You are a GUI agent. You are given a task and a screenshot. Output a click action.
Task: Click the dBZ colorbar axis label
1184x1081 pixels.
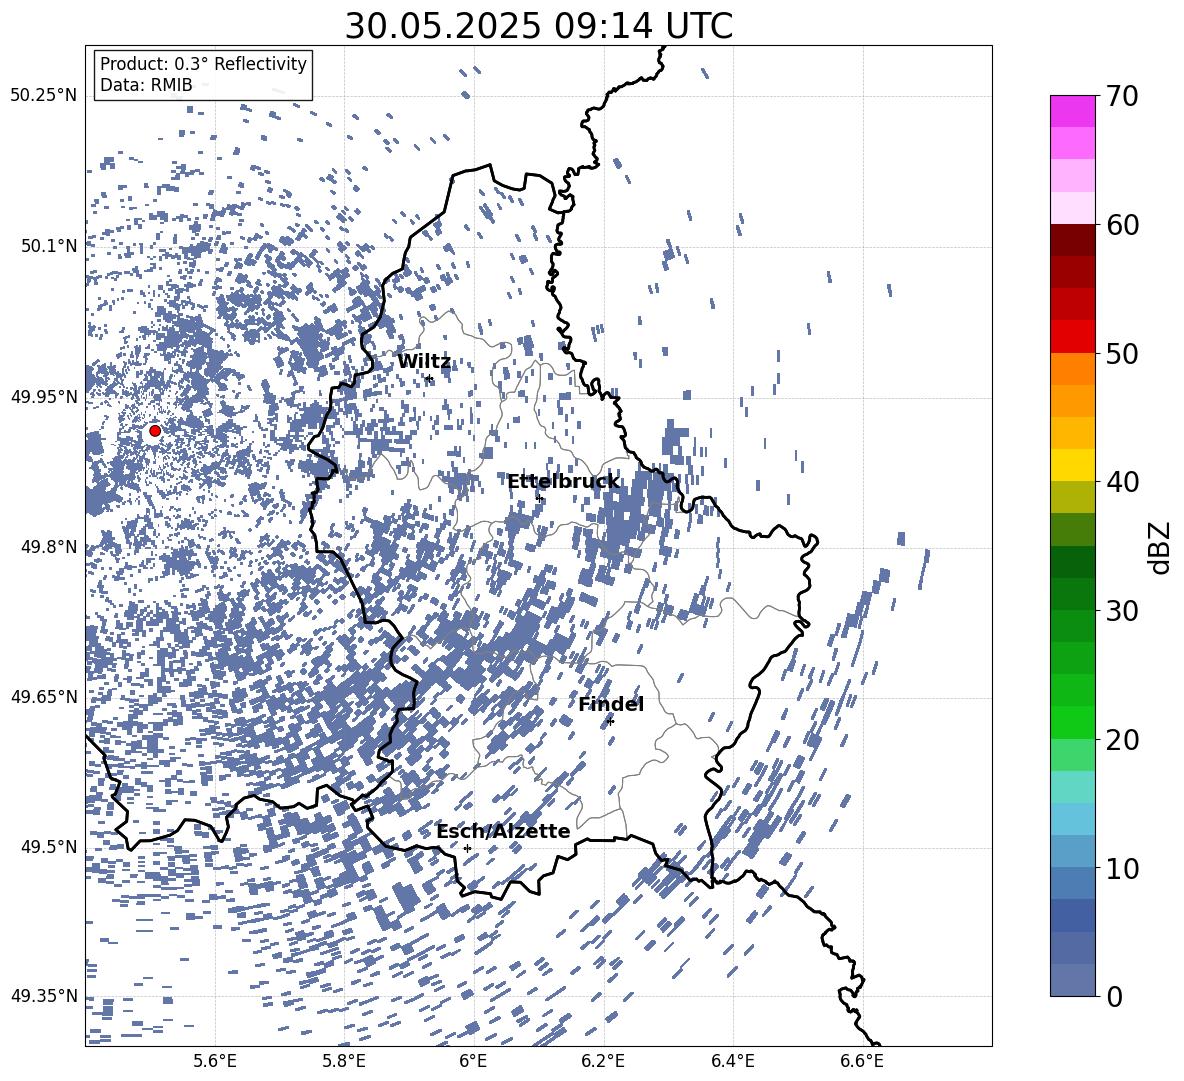pos(1161,547)
